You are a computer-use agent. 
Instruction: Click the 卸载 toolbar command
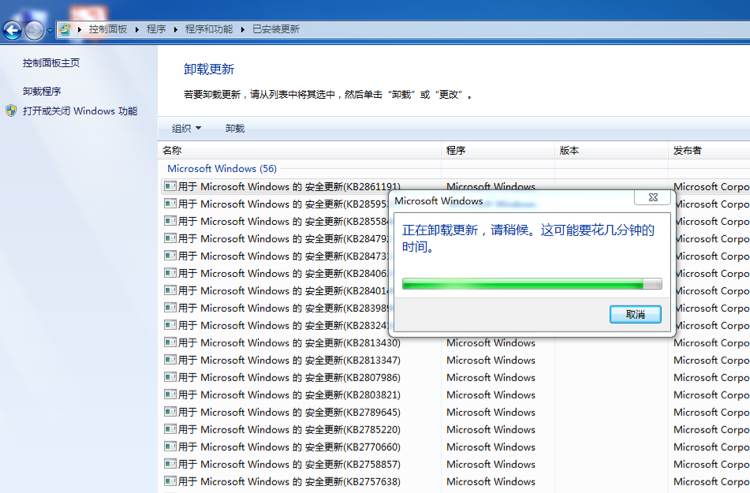(x=235, y=128)
